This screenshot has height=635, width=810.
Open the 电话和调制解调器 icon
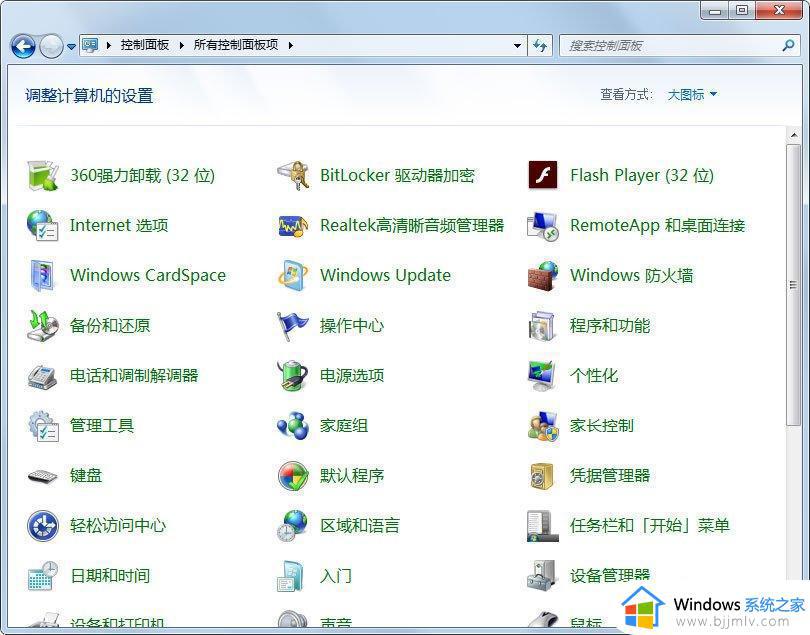tap(42, 376)
